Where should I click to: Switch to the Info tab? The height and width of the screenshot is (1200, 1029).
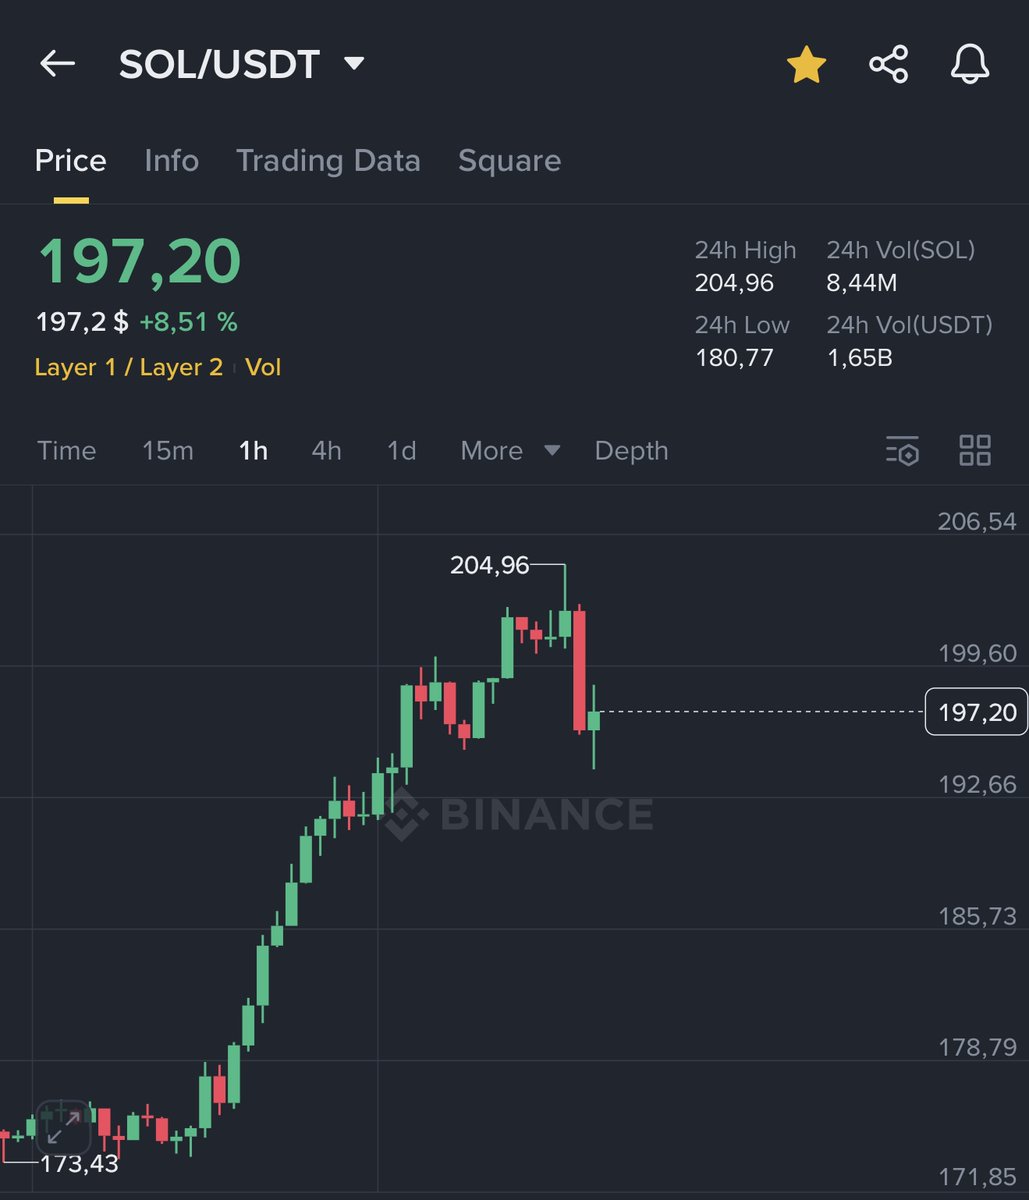click(x=171, y=160)
